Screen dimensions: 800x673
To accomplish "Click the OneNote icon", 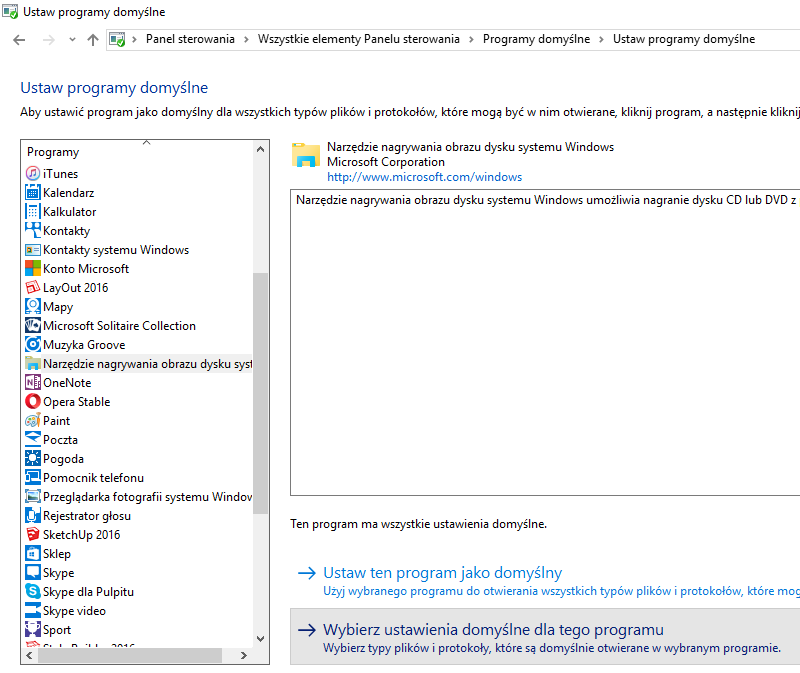I will pos(33,382).
